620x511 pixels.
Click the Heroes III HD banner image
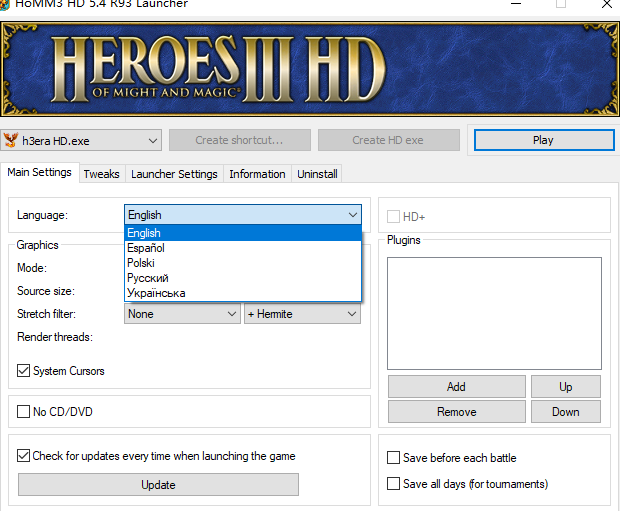(x=310, y=69)
